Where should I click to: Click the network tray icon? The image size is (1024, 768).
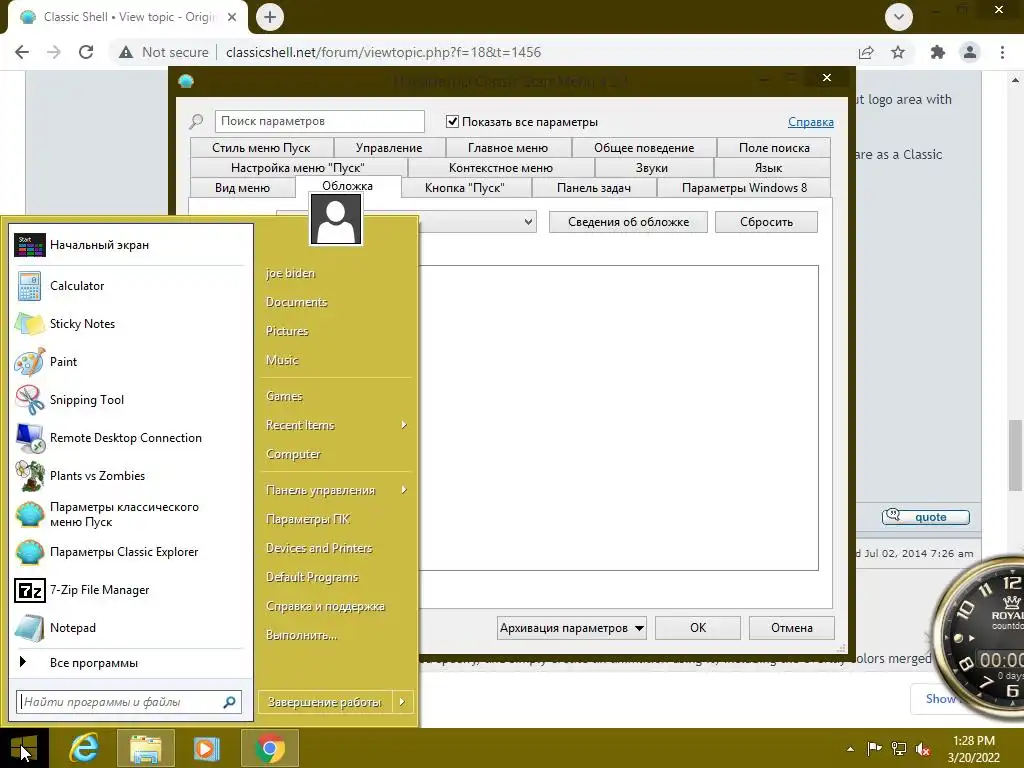click(899, 748)
